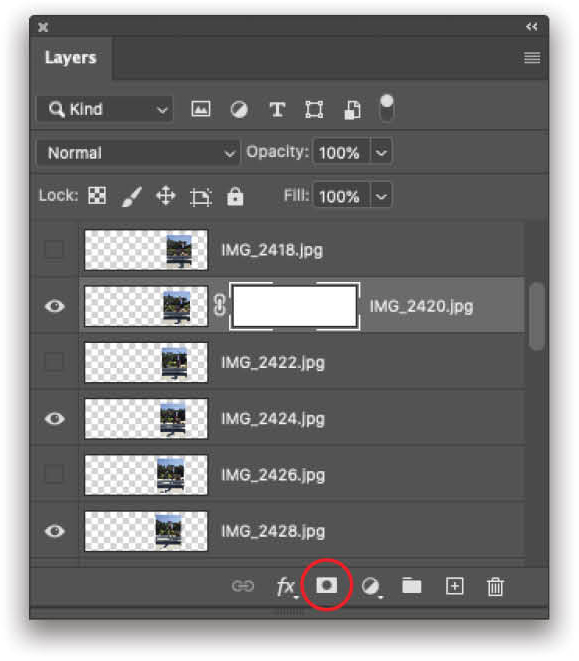Collapse panel with double arrow icon
The image size is (579, 661).
pyautogui.click(x=532, y=27)
